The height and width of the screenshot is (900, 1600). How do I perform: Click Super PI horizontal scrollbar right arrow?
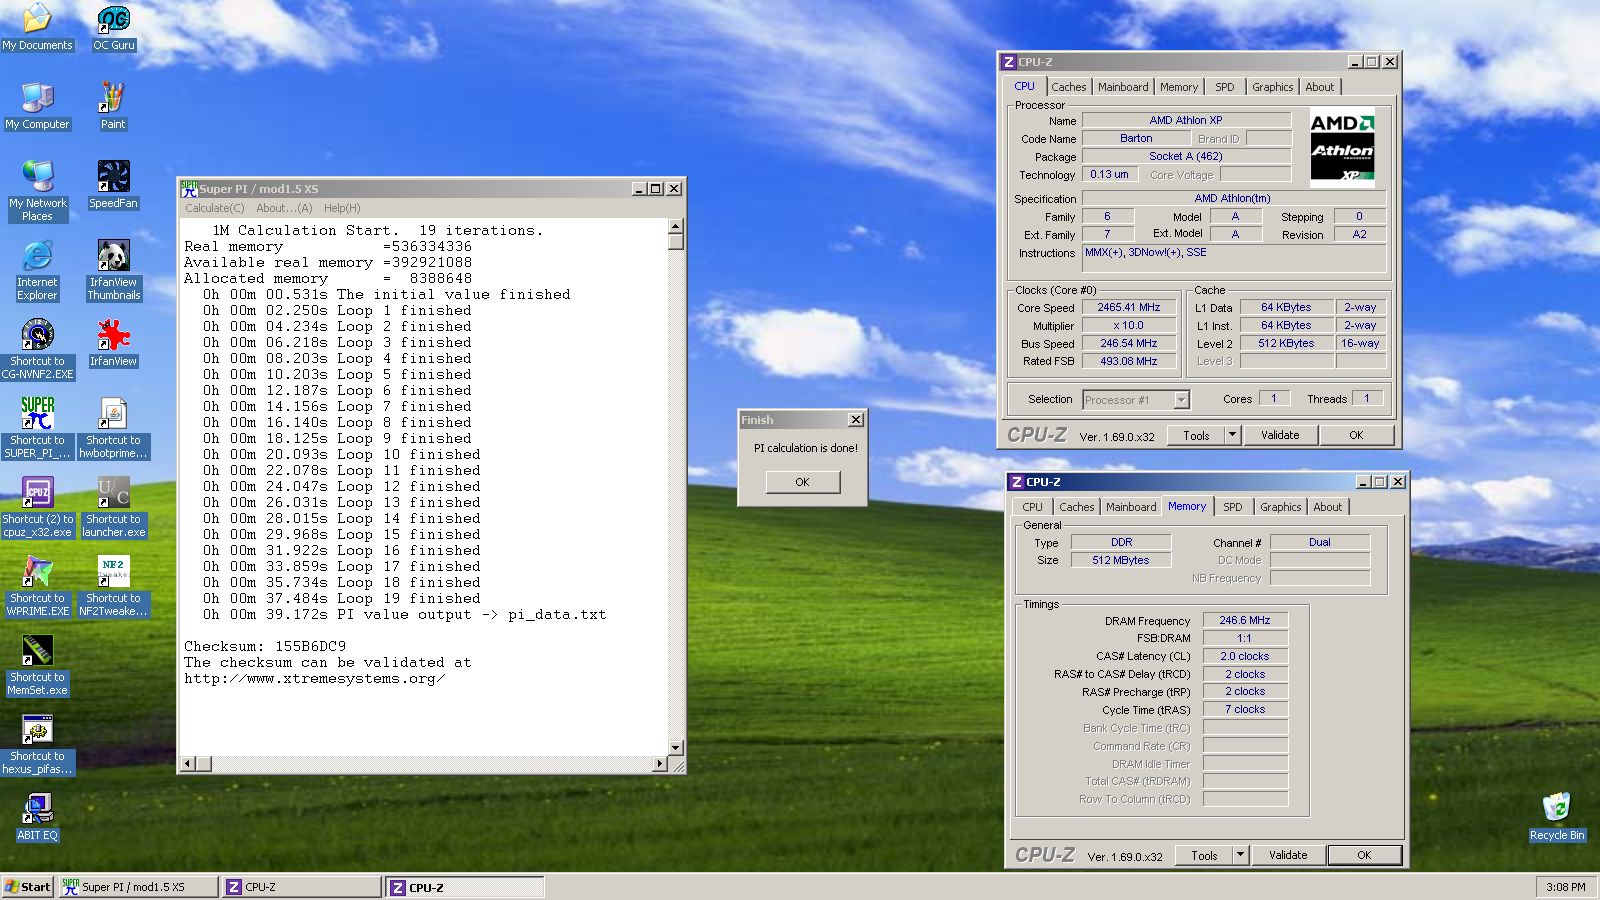point(659,764)
